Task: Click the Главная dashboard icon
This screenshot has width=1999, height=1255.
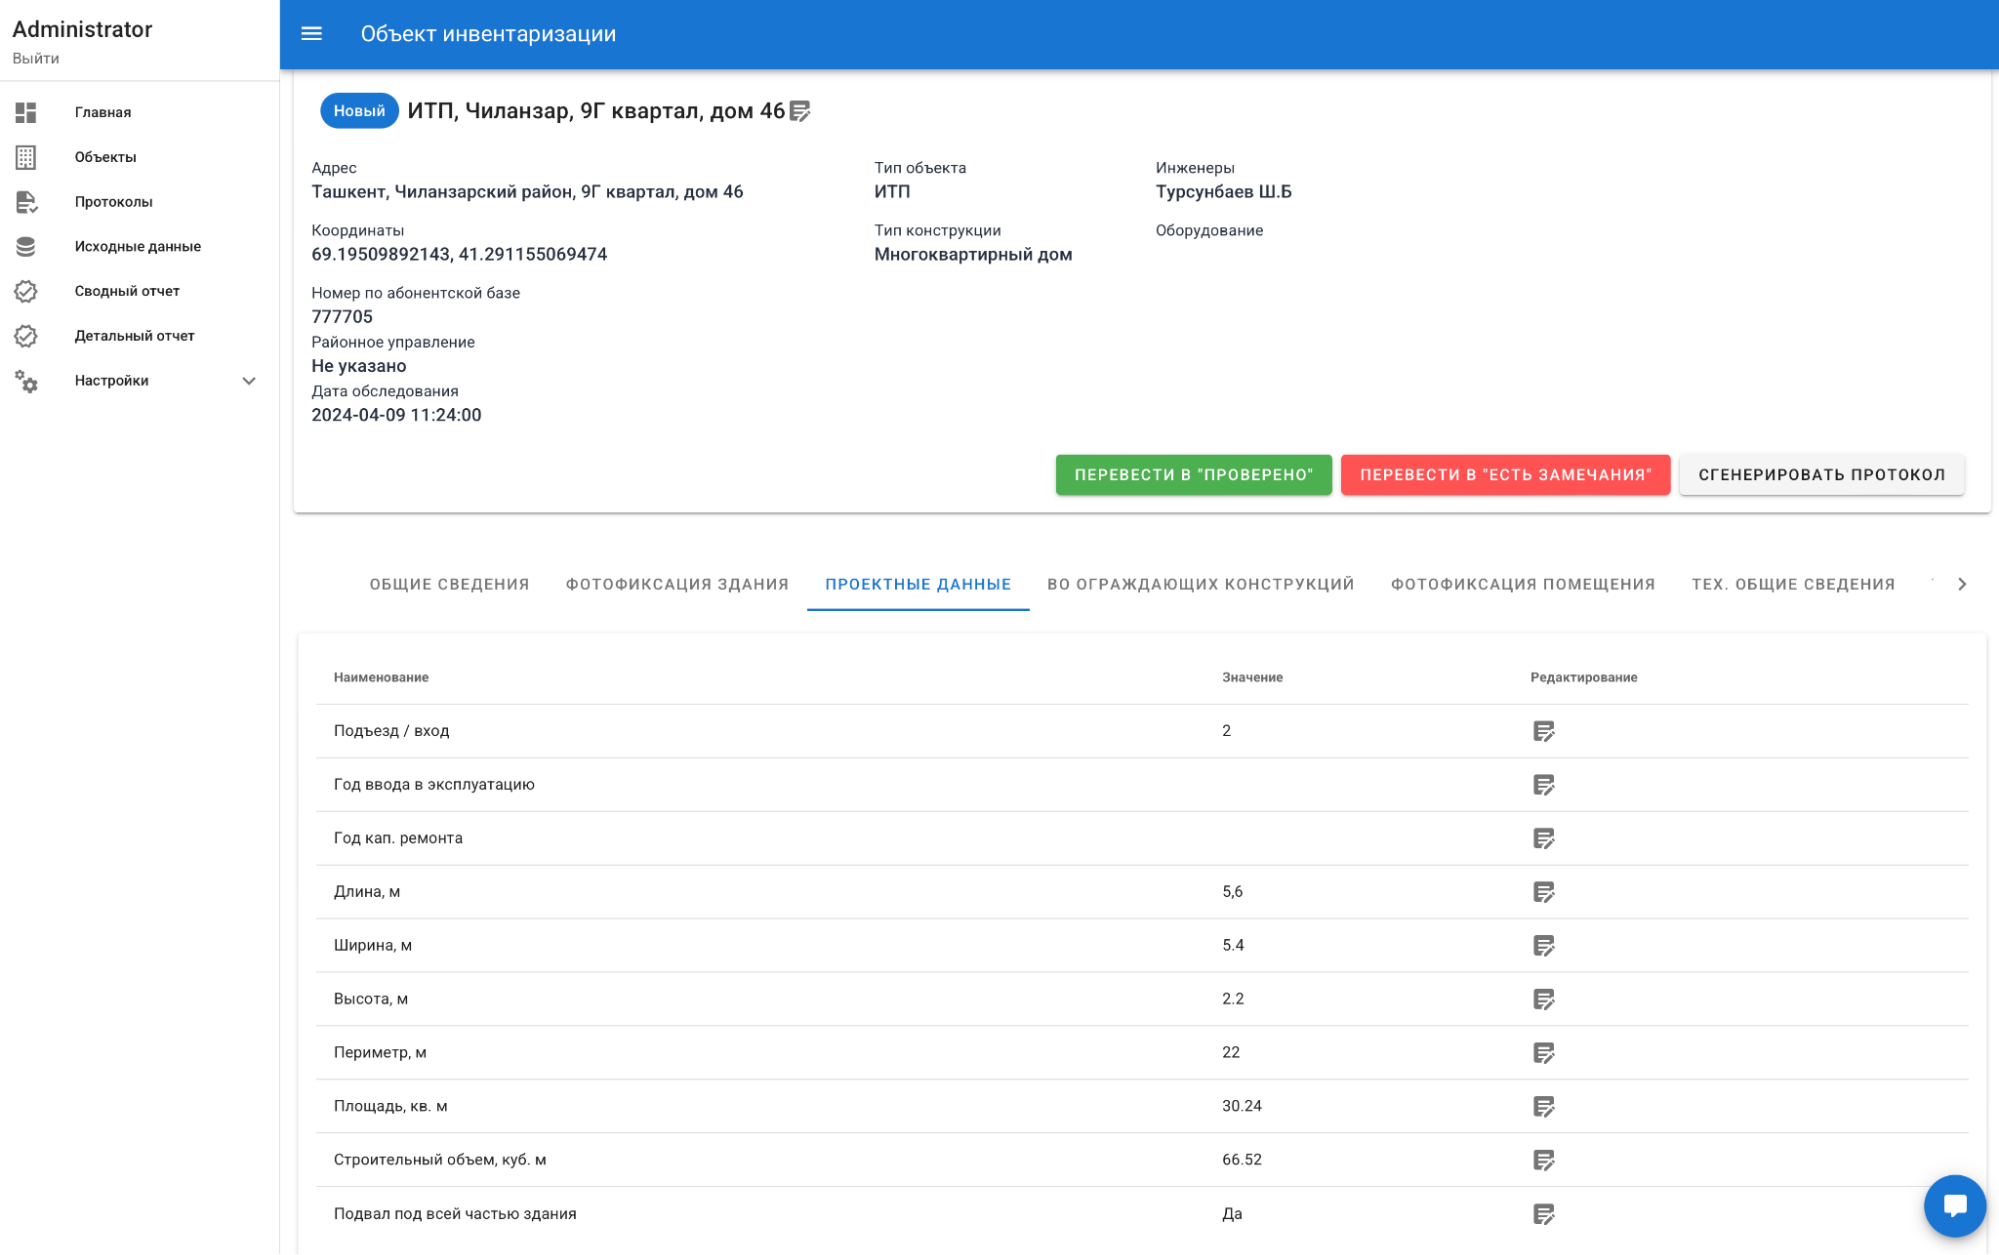Action: (26, 112)
